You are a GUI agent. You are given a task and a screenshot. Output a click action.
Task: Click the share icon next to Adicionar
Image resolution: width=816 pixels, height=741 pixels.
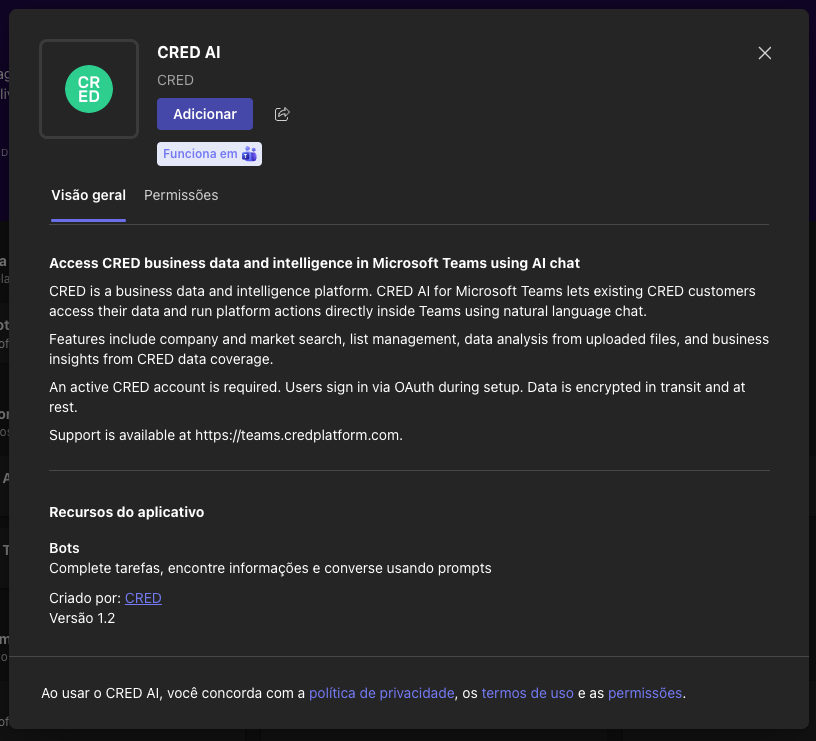281,114
